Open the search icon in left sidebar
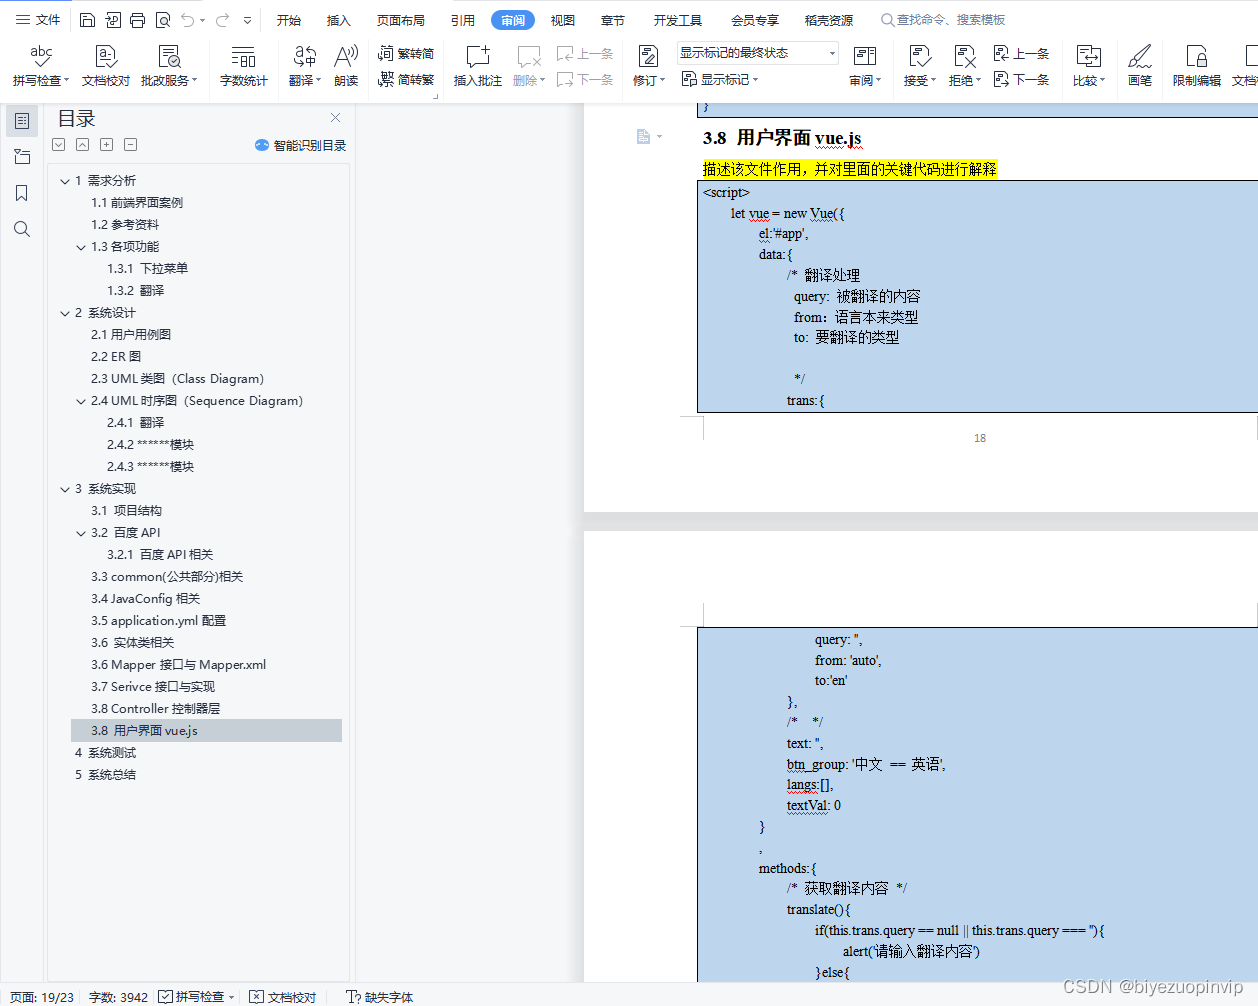The height and width of the screenshot is (1006, 1258). tap(22, 228)
